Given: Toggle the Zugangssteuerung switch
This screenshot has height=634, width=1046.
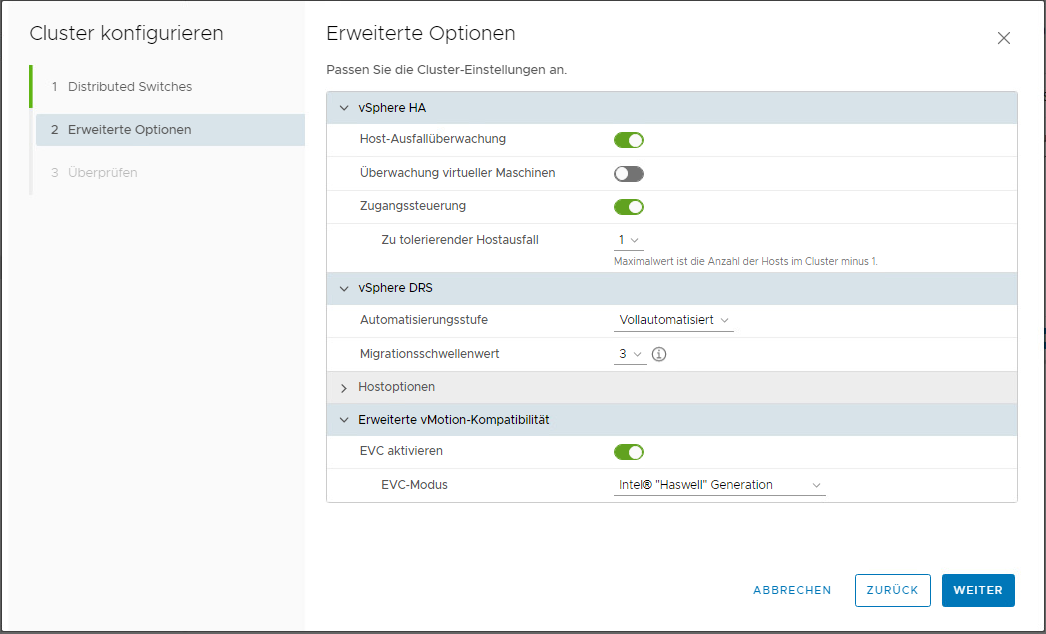Looking at the screenshot, I should (x=628, y=207).
